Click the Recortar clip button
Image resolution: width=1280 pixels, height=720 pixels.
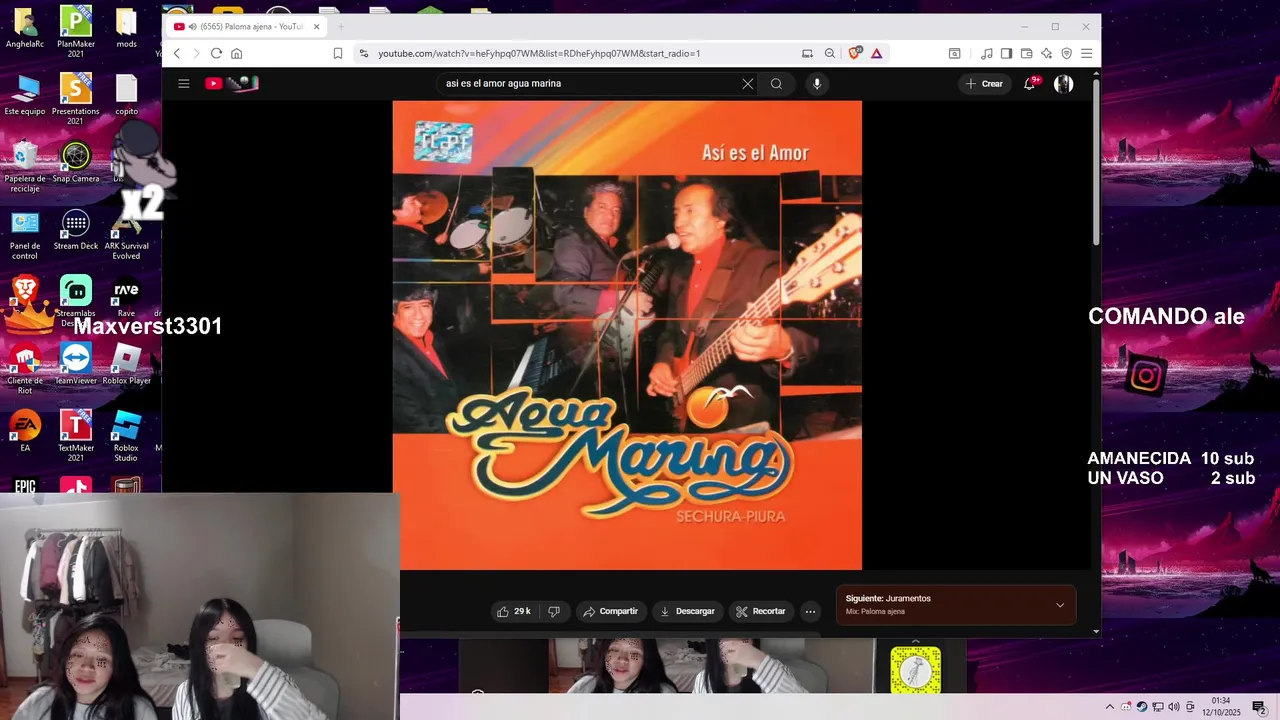761,611
